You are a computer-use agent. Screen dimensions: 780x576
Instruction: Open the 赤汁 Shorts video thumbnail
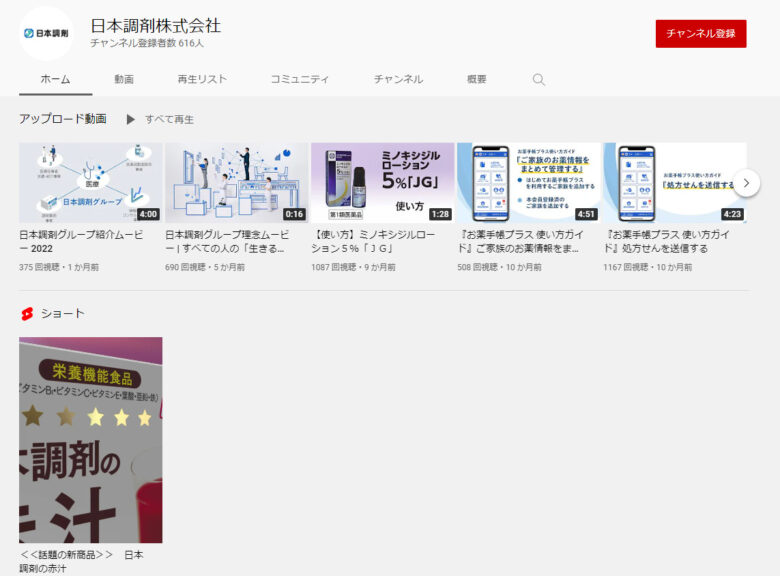click(x=91, y=440)
